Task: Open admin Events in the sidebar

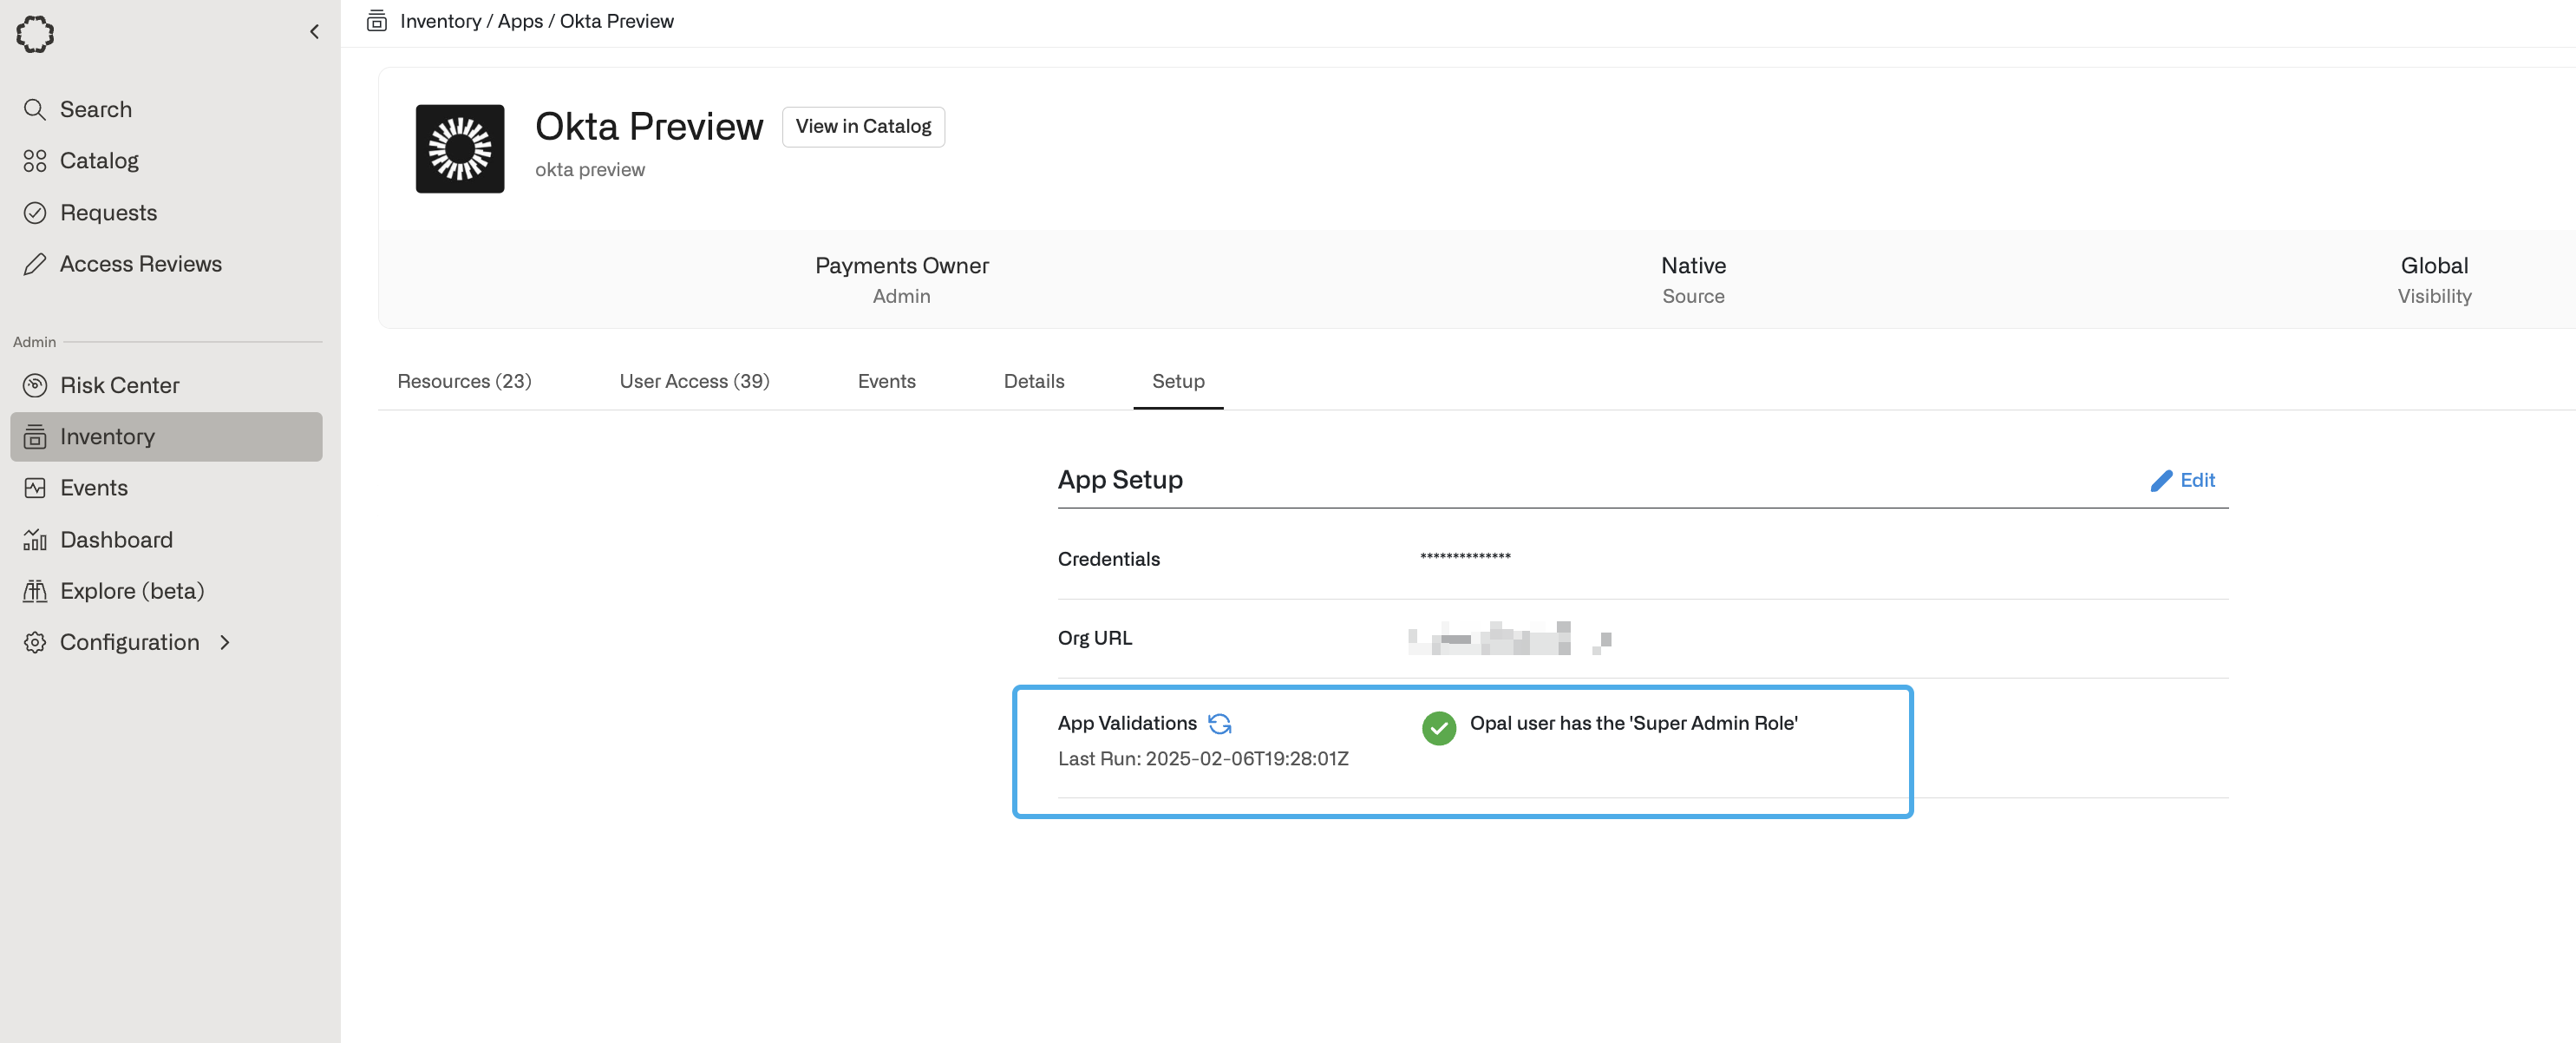Action: click(x=93, y=488)
